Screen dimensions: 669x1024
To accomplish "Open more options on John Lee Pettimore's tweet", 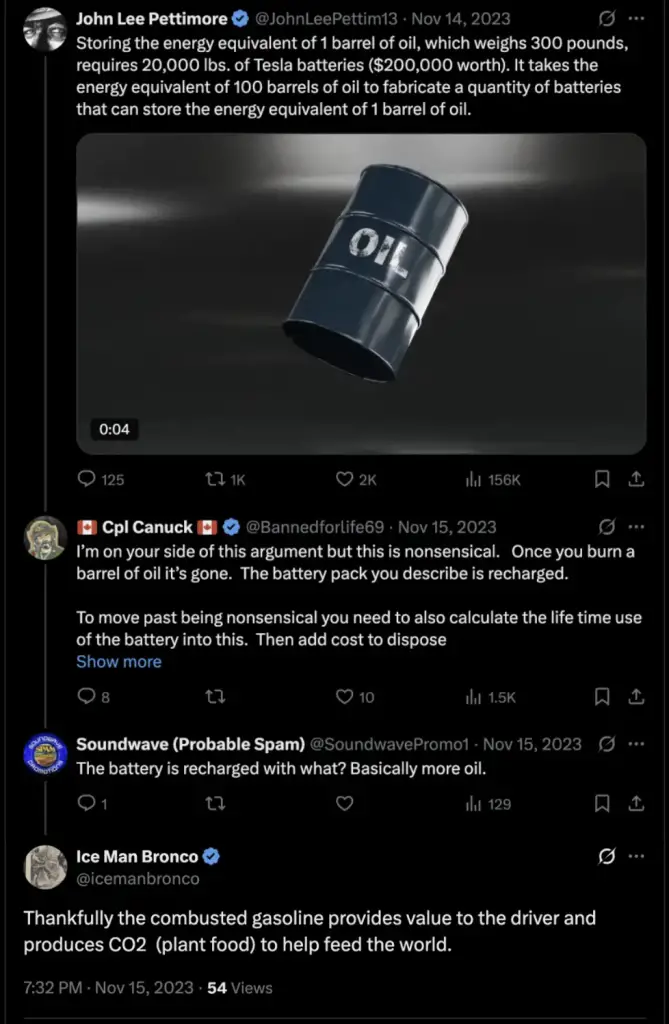I will click(636, 19).
